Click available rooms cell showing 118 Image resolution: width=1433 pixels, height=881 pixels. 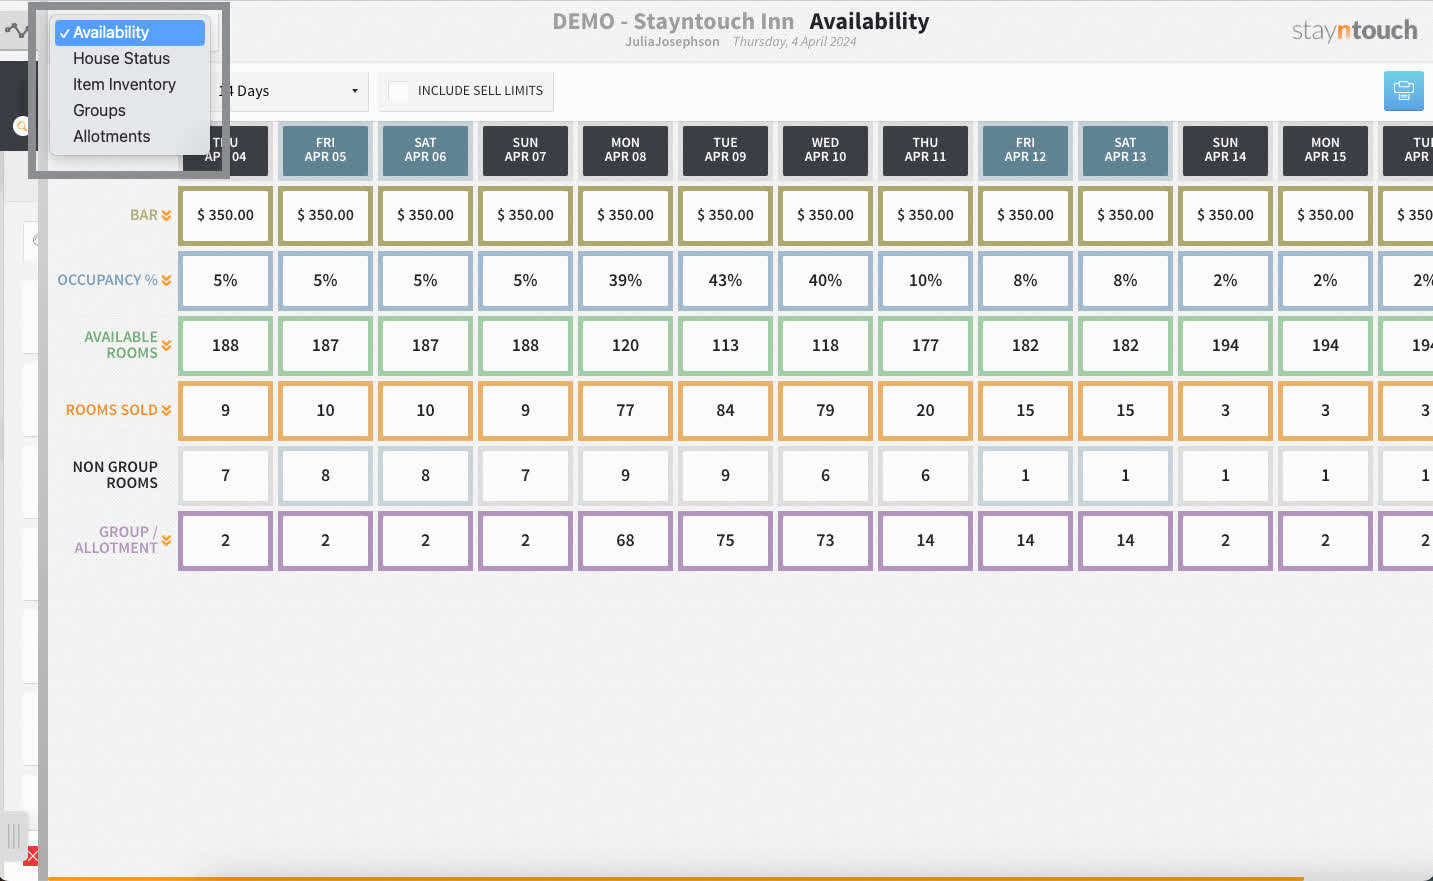click(825, 345)
